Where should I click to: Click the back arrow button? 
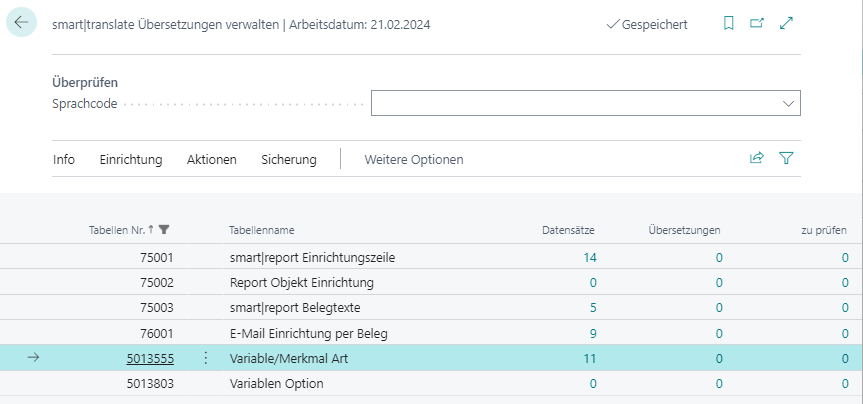(x=21, y=23)
